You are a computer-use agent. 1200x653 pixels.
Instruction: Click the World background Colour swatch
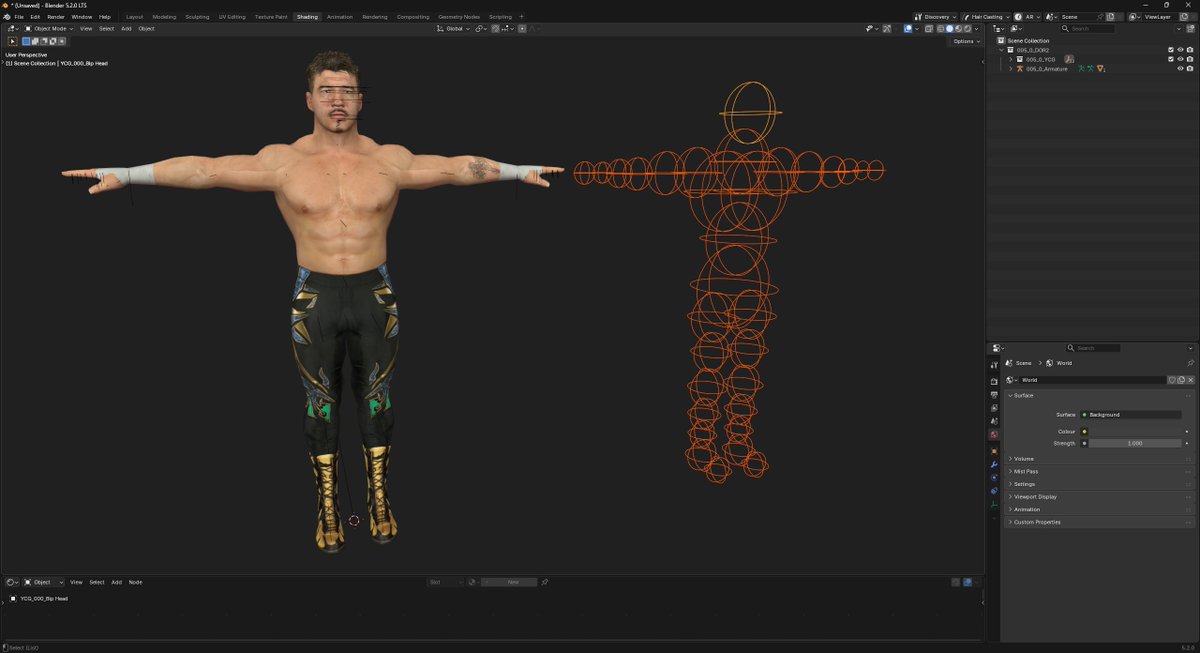[1134, 432]
